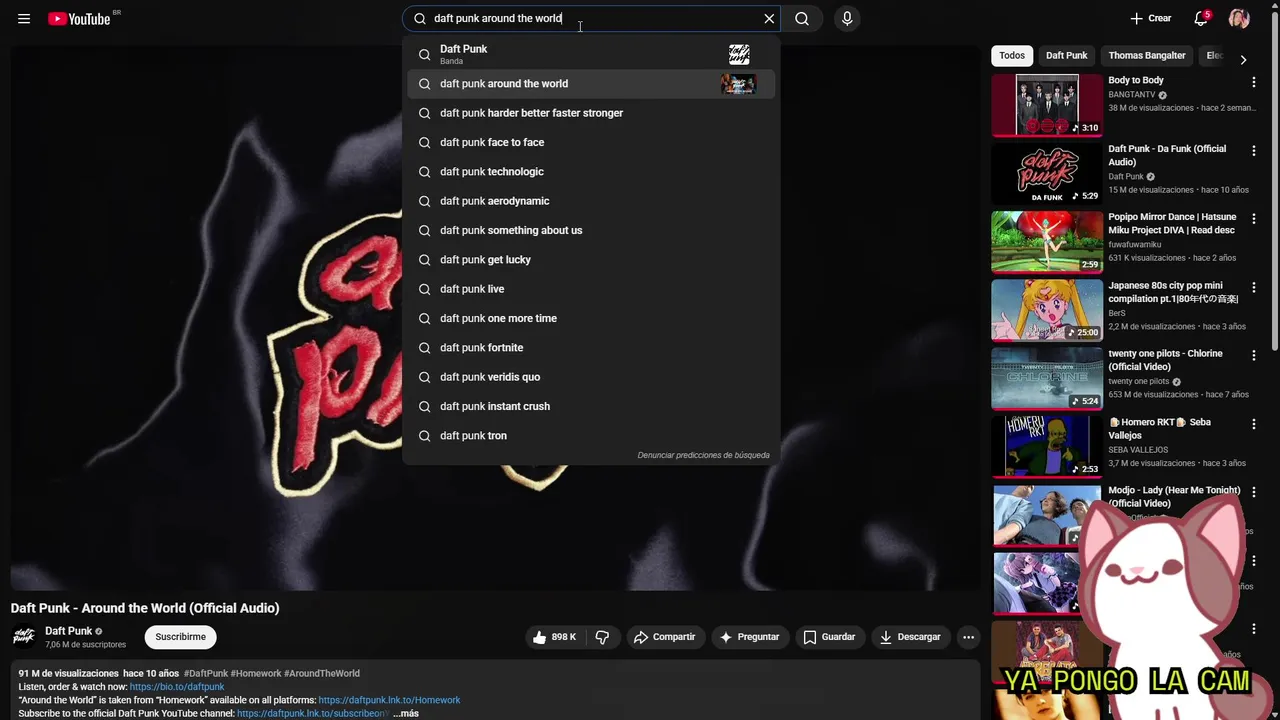Image resolution: width=1280 pixels, height=720 pixels.
Task: Open the daftpunk.lnk.to/Homework link
Action: click(x=389, y=700)
